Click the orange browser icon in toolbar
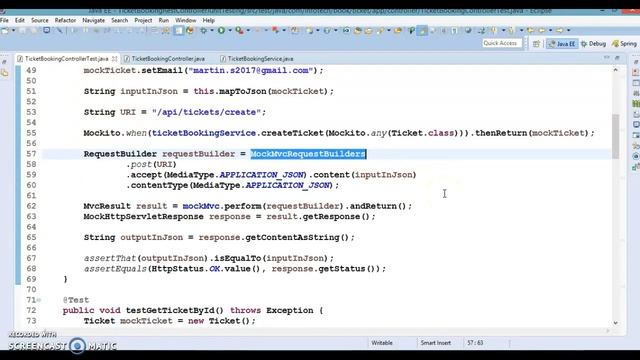 (190, 30)
